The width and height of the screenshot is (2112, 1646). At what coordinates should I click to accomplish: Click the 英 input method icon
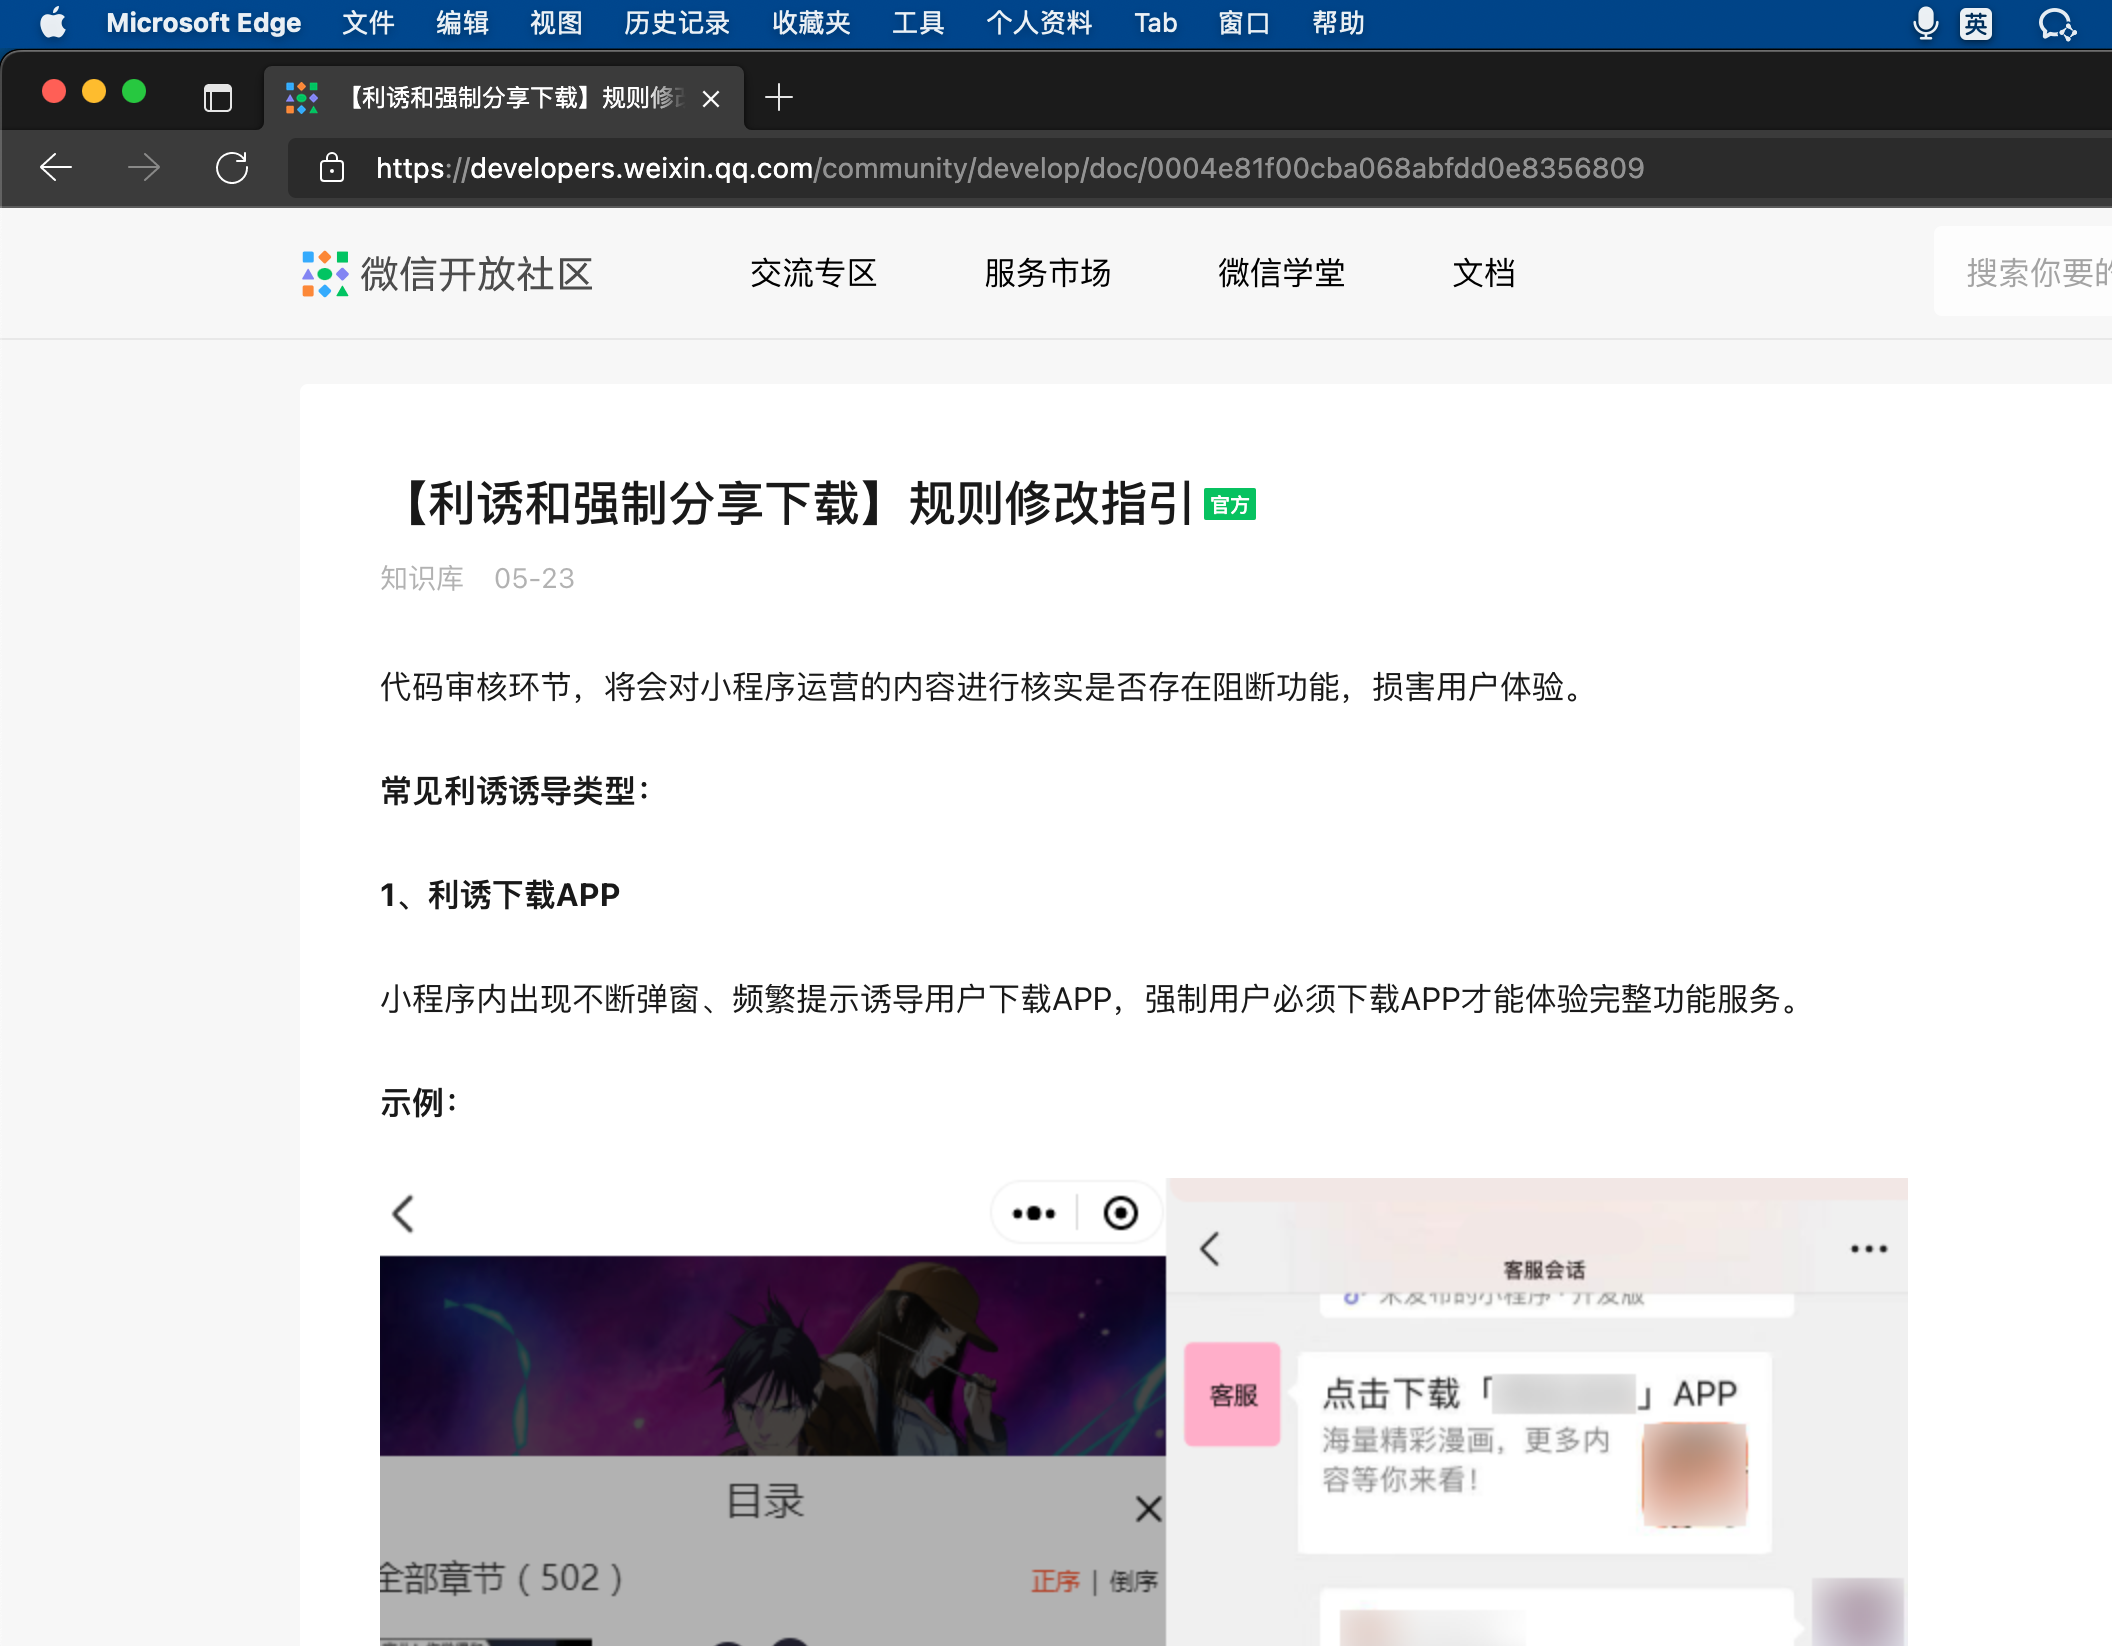tap(1975, 23)
